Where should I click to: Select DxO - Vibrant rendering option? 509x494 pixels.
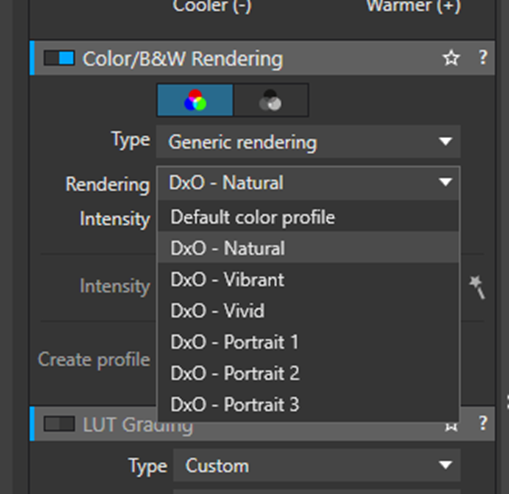(x=308, y=279)
